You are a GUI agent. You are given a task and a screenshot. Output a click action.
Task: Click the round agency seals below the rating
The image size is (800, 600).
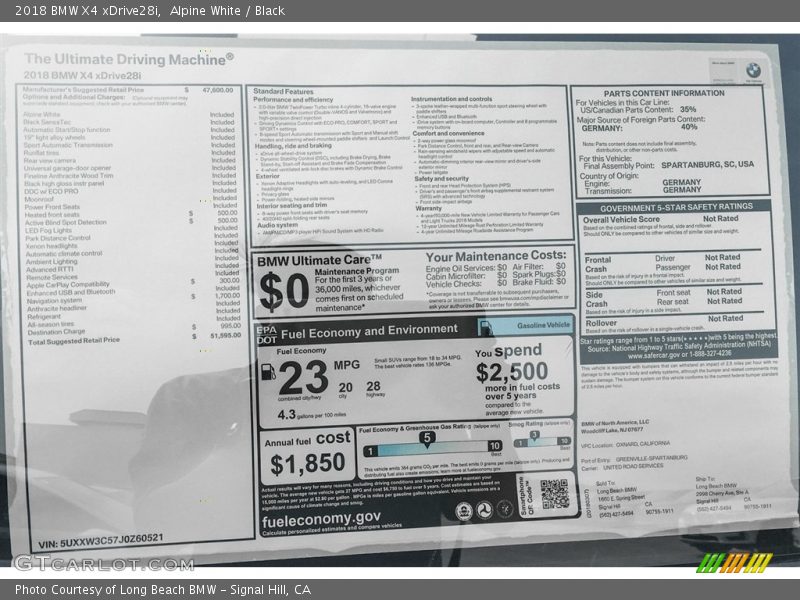click(485, 510)
